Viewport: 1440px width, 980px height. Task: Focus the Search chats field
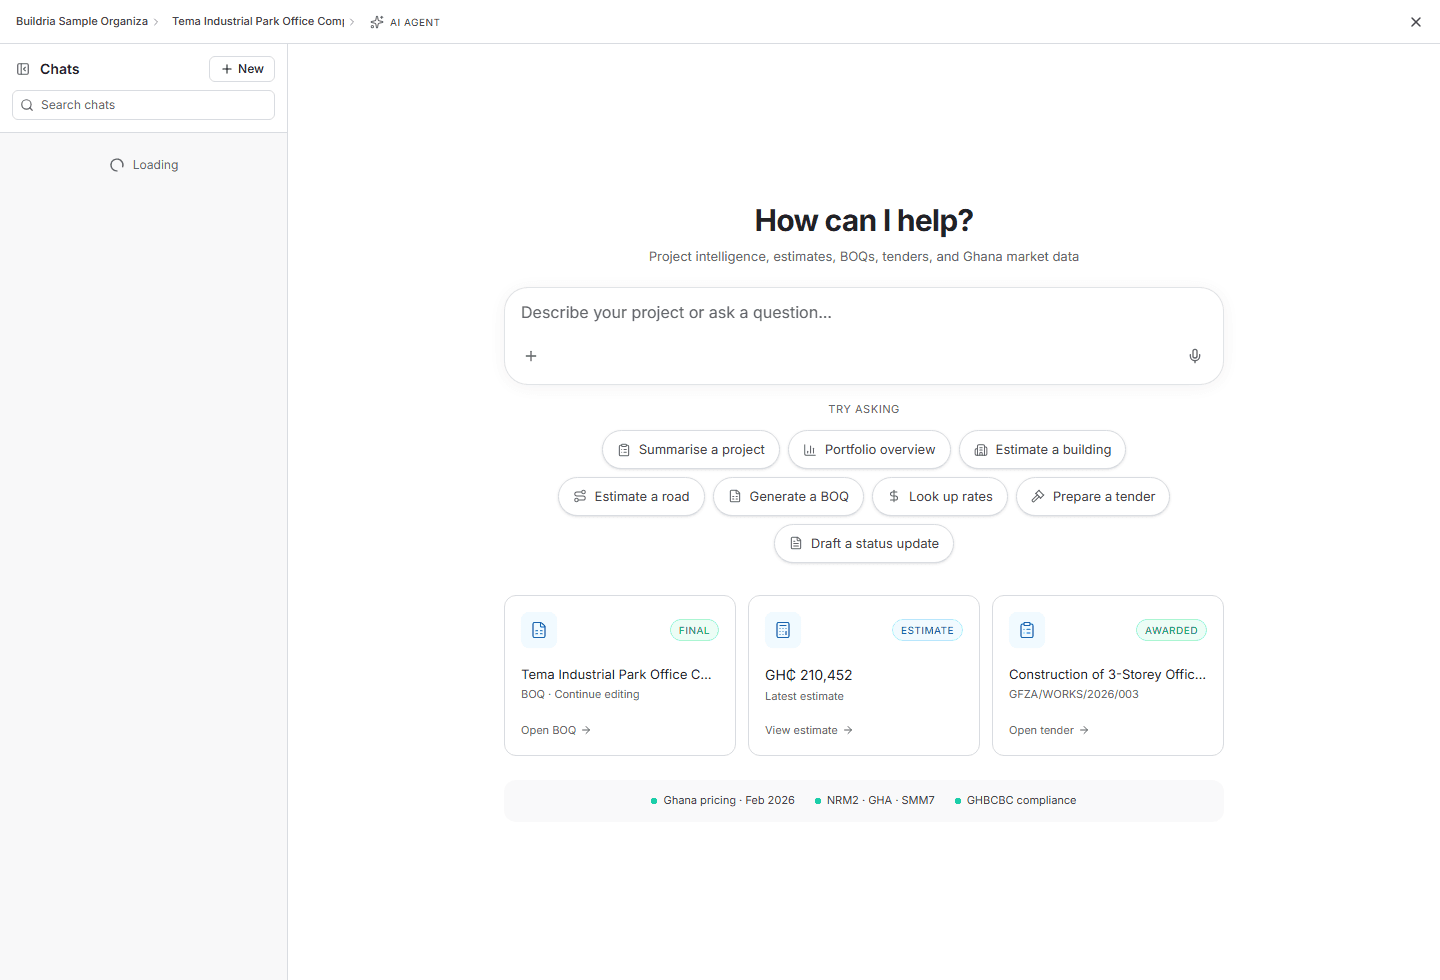[143, 105]
